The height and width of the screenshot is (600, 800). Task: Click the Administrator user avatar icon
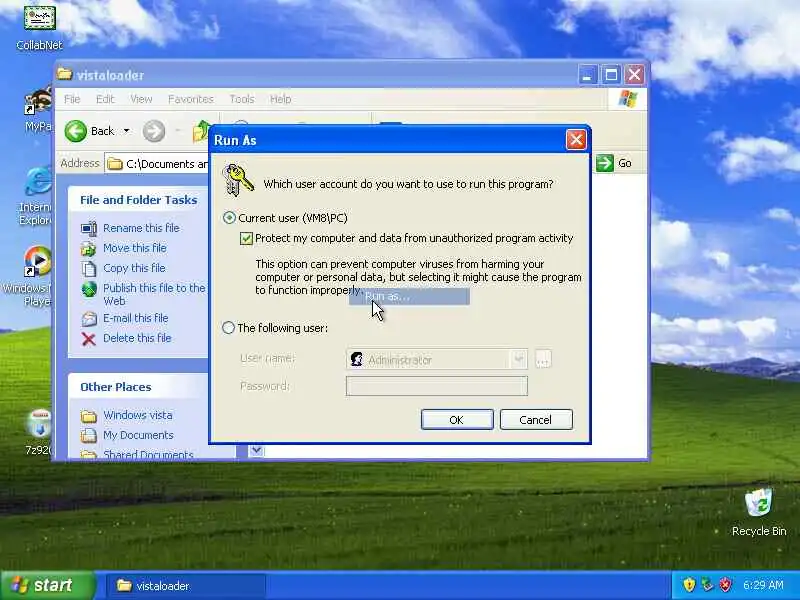pyautogui.click(x=357, y=359)
